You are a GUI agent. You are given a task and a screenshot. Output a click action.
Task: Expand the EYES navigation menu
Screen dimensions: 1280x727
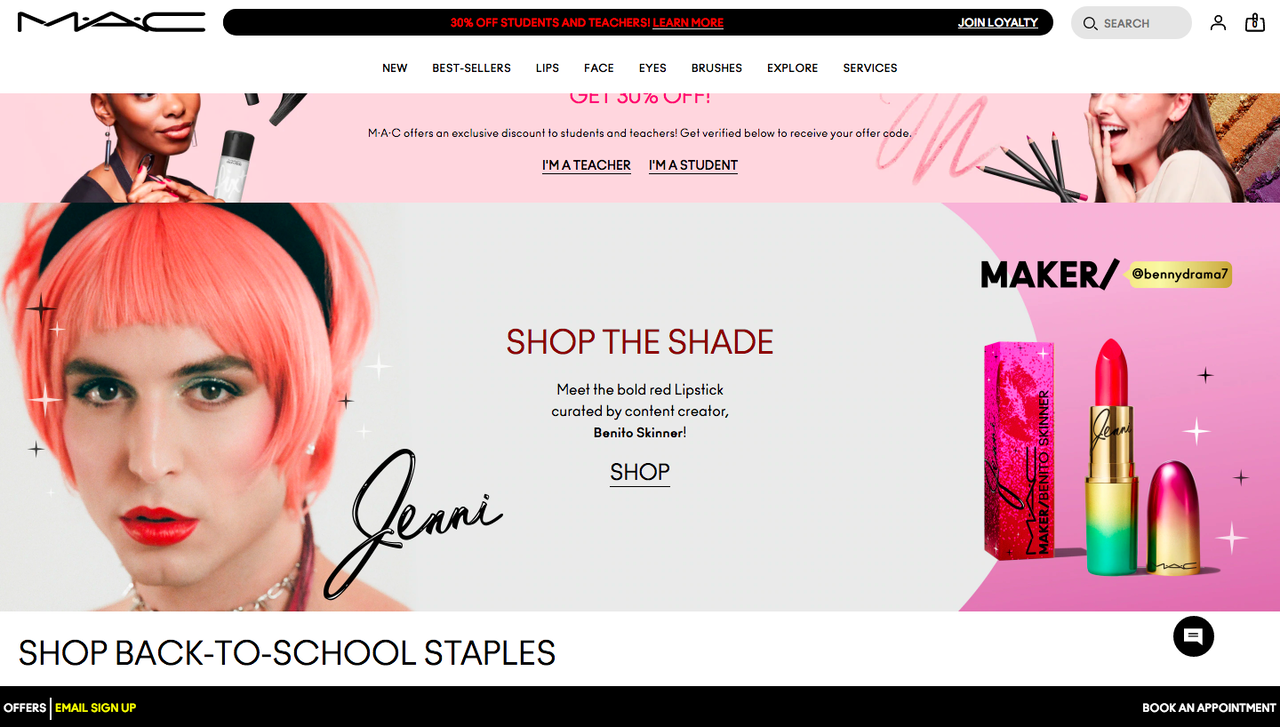(x=652, y=68)
